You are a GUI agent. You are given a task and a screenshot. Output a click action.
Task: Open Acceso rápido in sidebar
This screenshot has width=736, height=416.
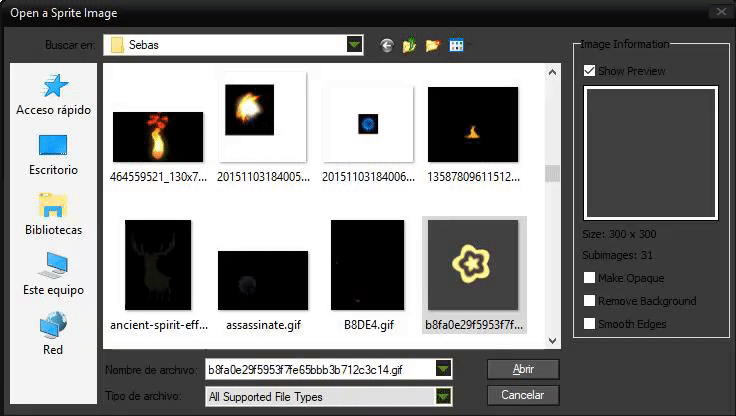point(54,95)
